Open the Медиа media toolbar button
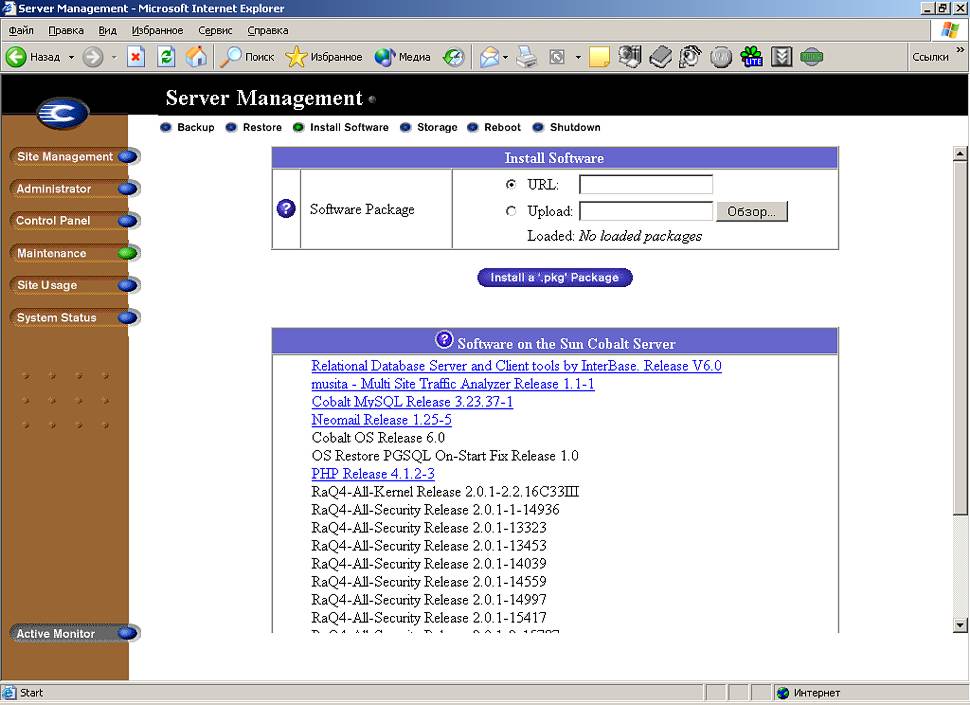The height and width of the screenshot is (705, 970). click(402, 57)
